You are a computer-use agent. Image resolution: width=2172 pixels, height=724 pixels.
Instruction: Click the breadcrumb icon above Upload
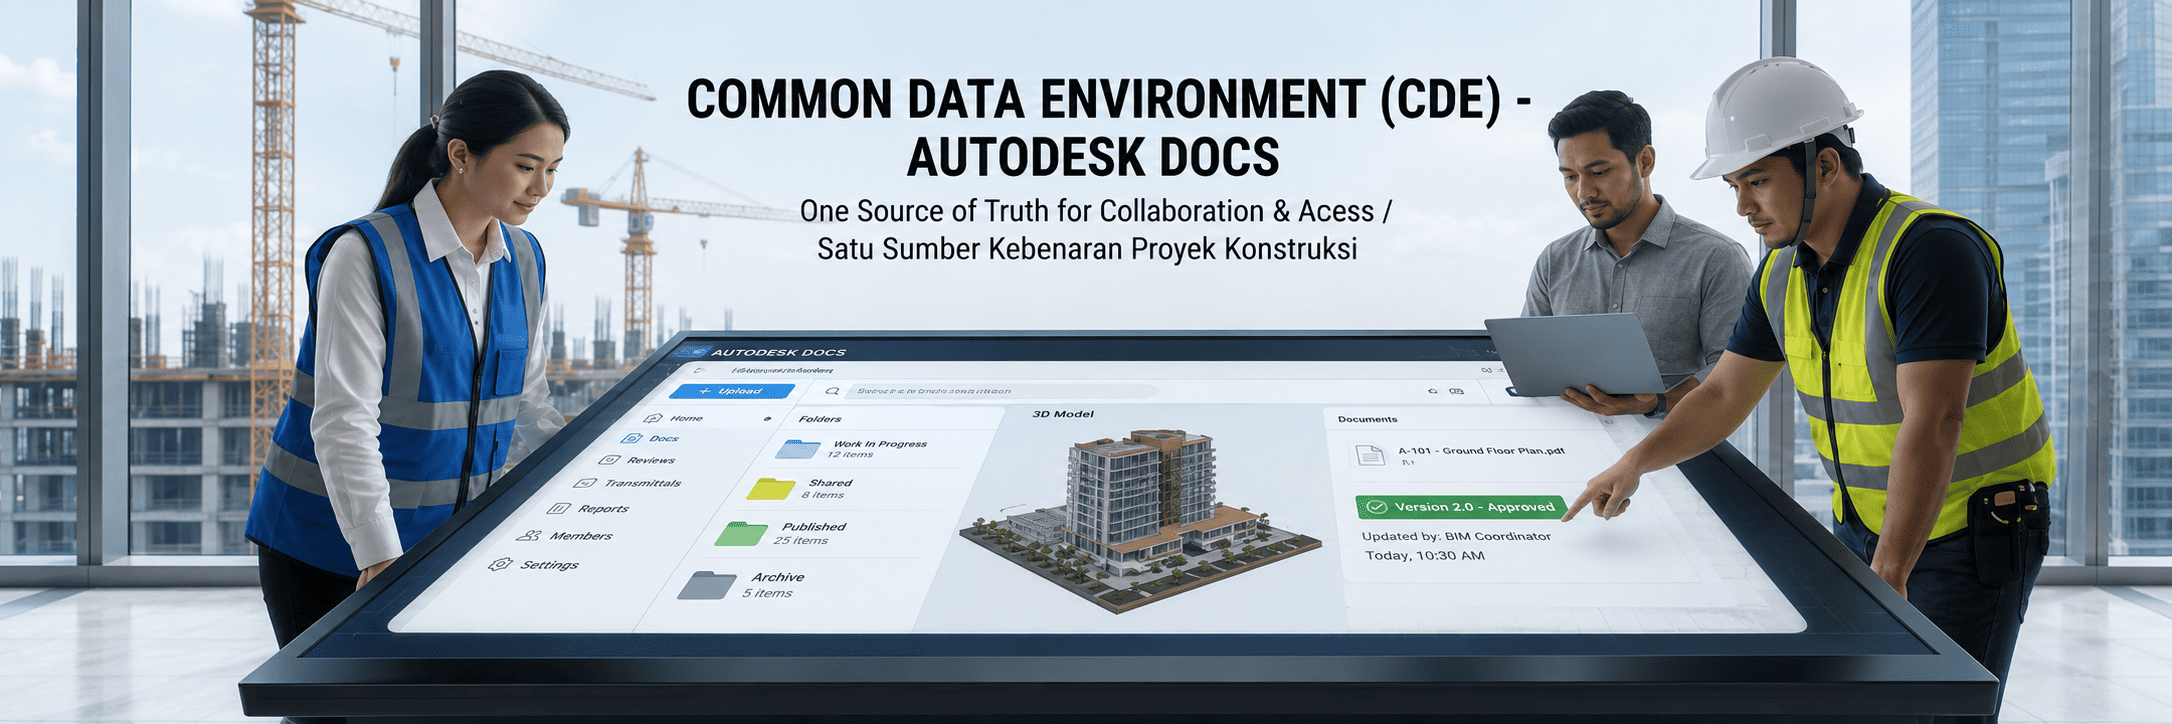[x=699, y=370]
